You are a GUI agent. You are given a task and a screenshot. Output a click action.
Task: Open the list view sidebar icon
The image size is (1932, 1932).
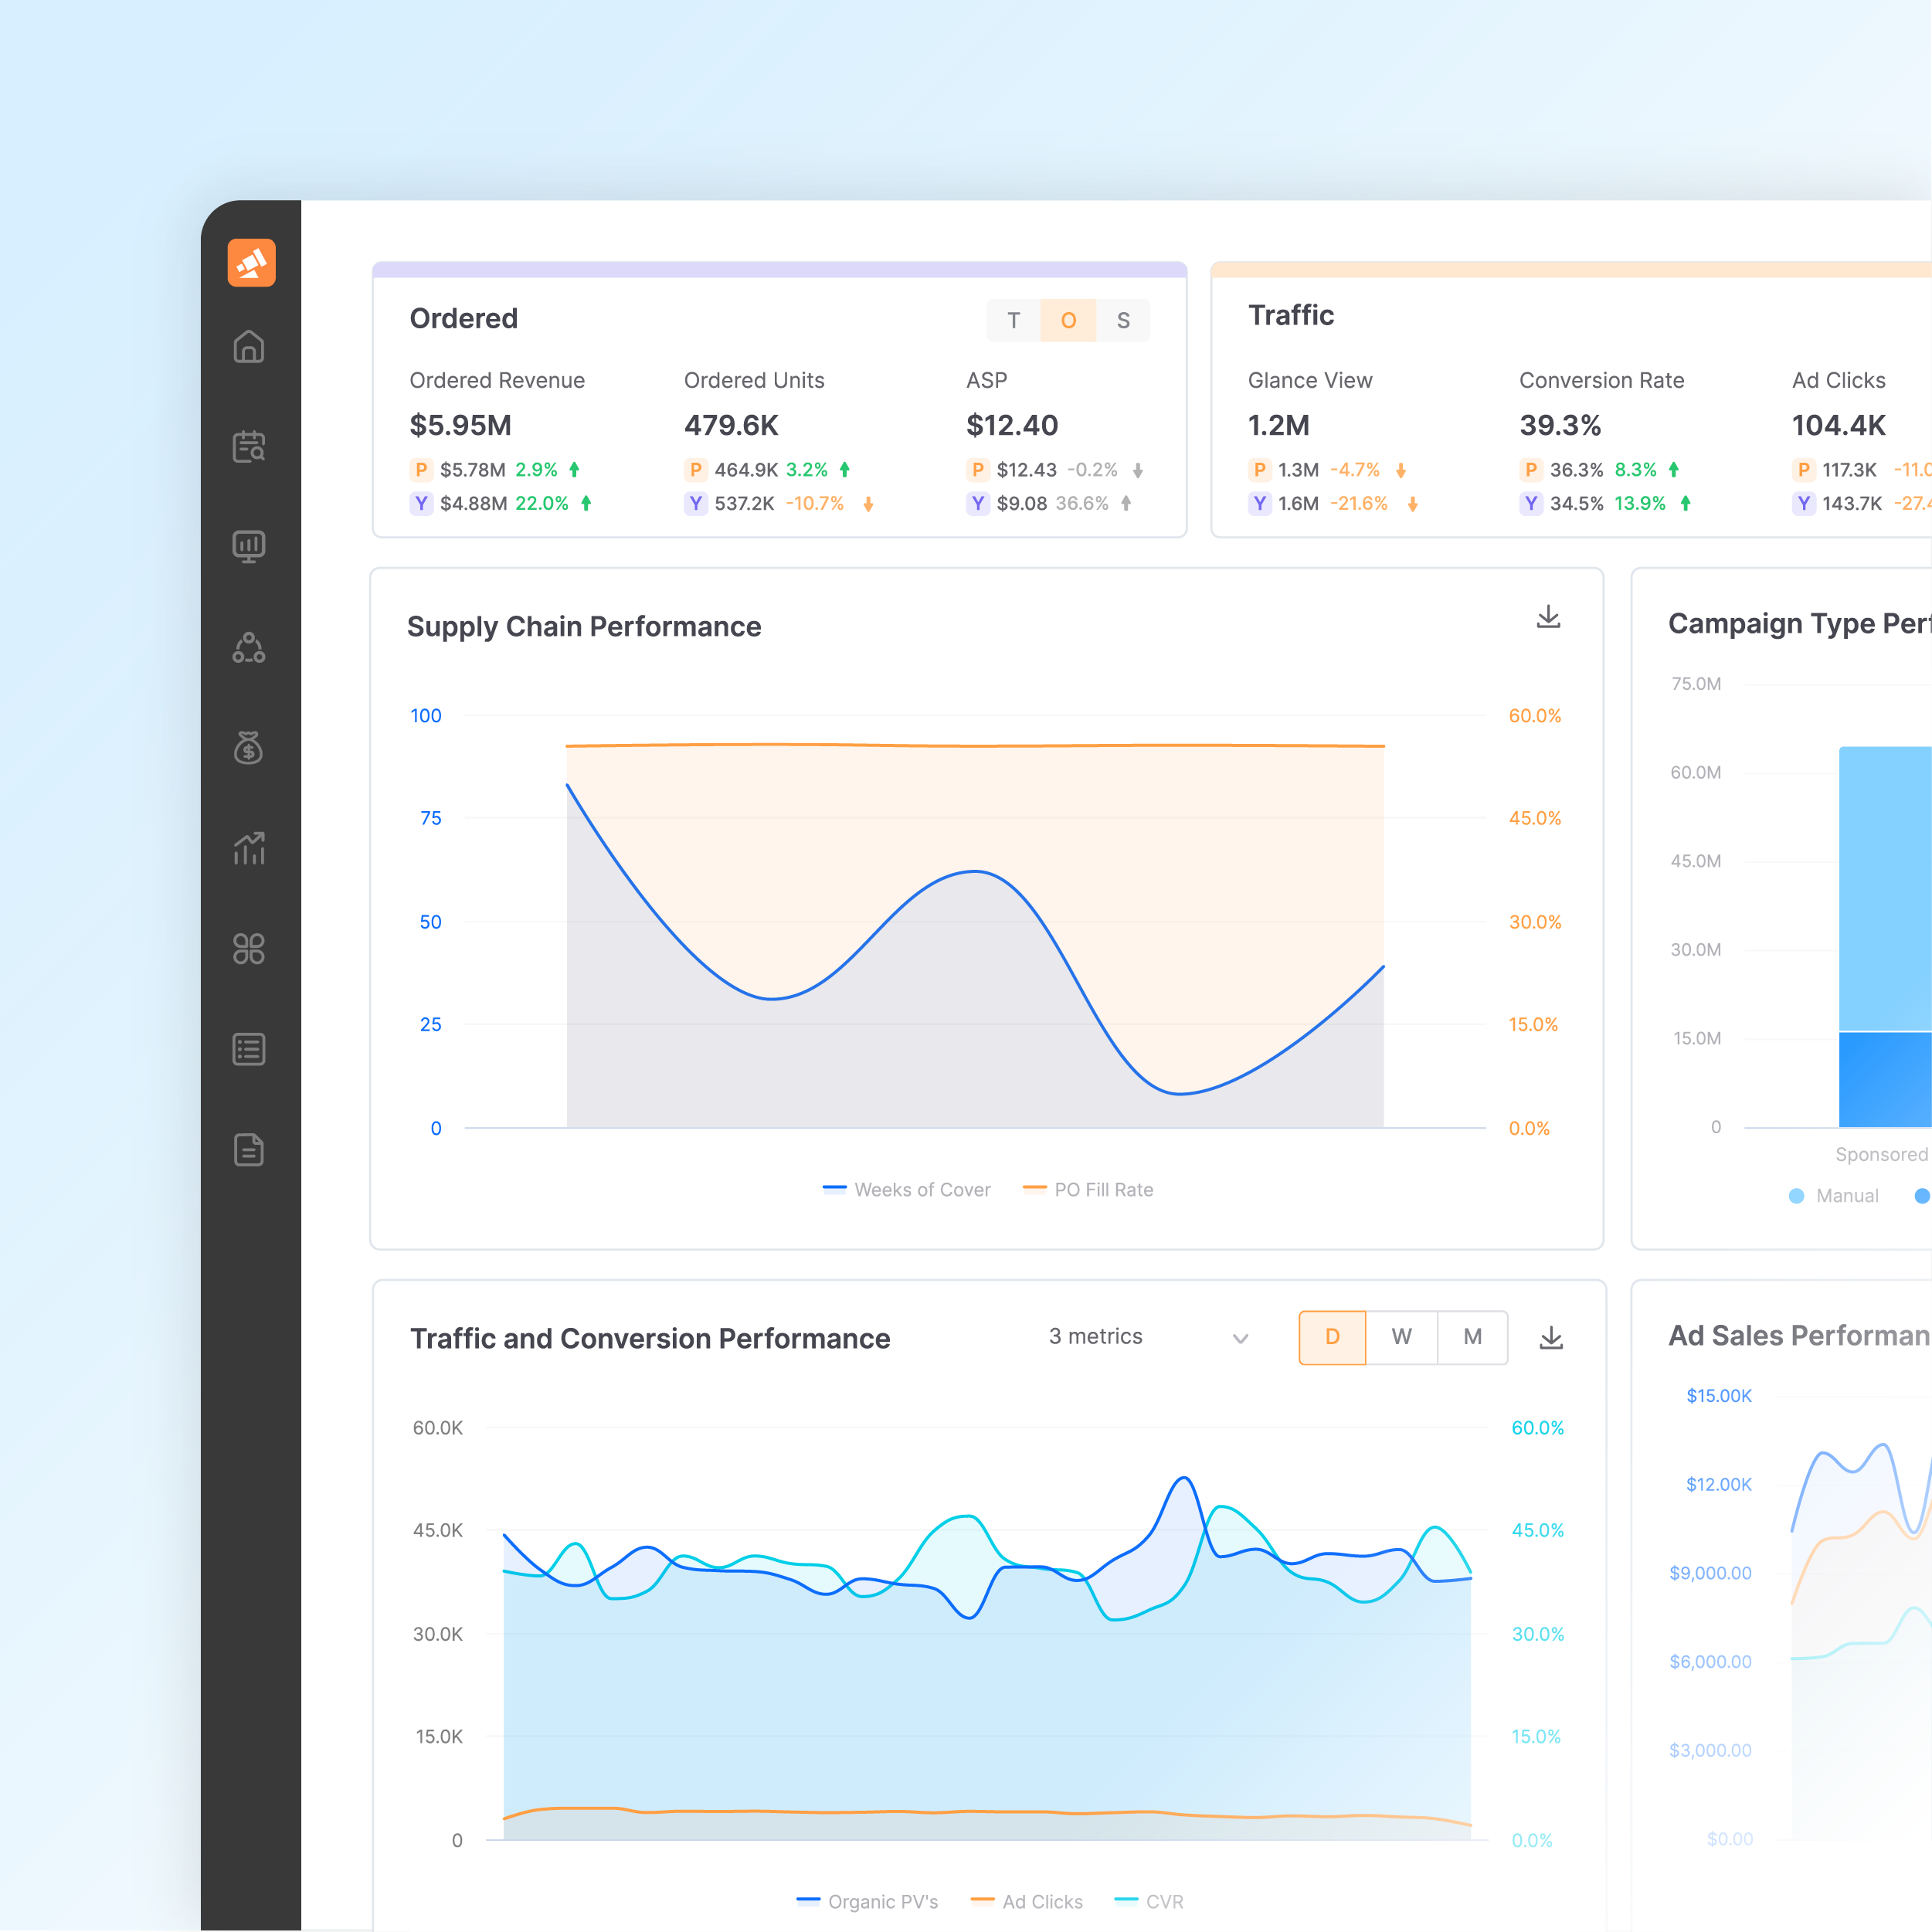(x=249, y=1049)
